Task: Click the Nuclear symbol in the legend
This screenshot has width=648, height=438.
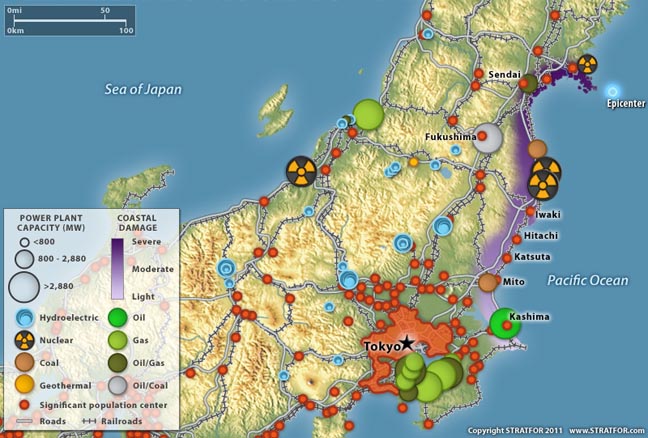Action: (x=24, y=340)
